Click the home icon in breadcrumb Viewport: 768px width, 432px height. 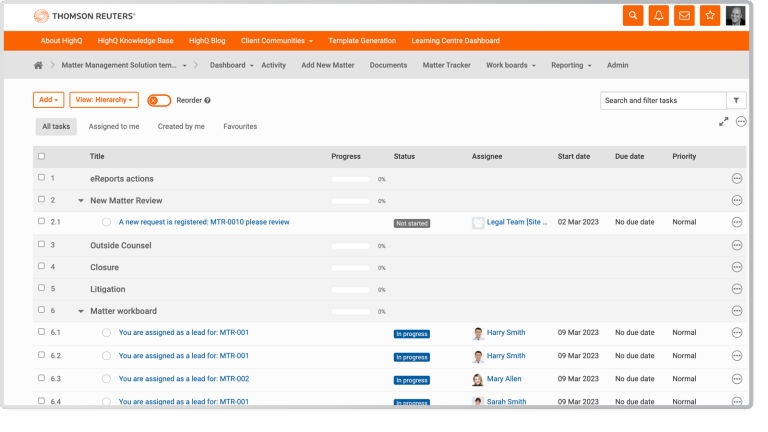pos(39,66)
